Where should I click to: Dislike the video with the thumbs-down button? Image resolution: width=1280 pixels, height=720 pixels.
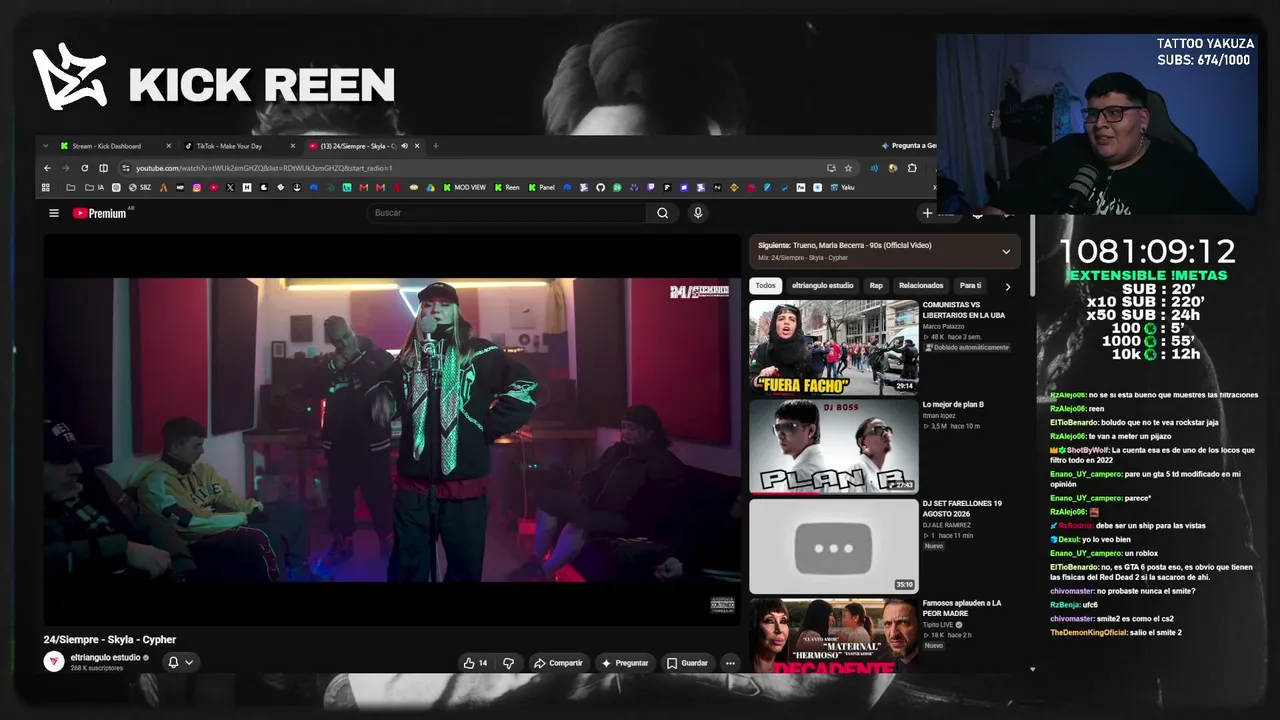(x=508, y=663)
